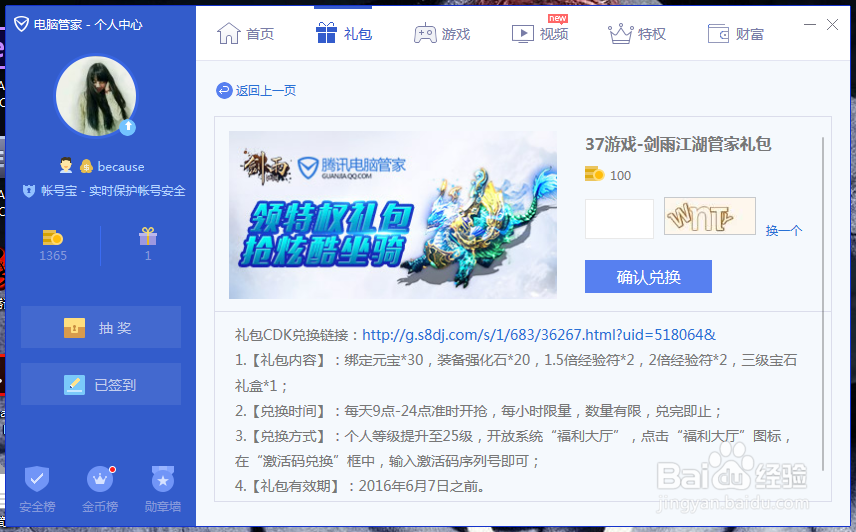
Task: Focus the captcha input field
Action: [x=619, y=219]
